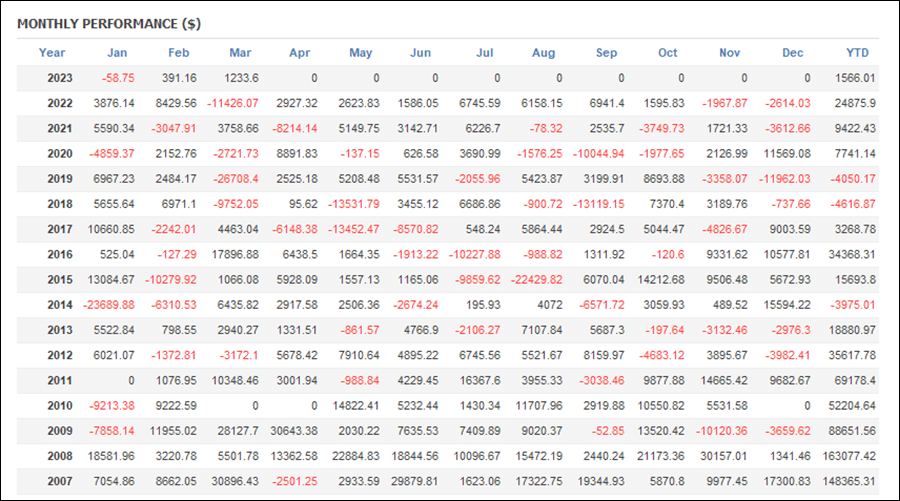Viewport: 900px width, 501px height.
Task: Click the Sep column header
Action: tap(606, 53)
